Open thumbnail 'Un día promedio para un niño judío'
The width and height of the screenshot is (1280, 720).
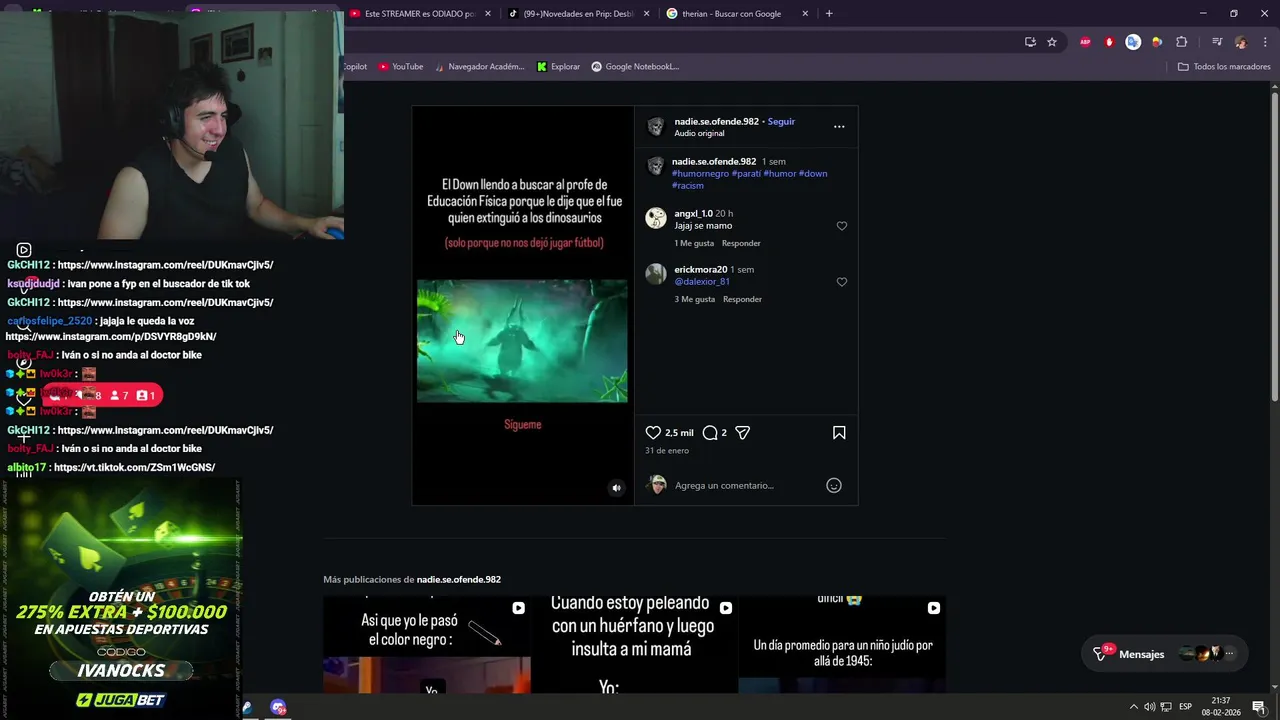(842, 645)
